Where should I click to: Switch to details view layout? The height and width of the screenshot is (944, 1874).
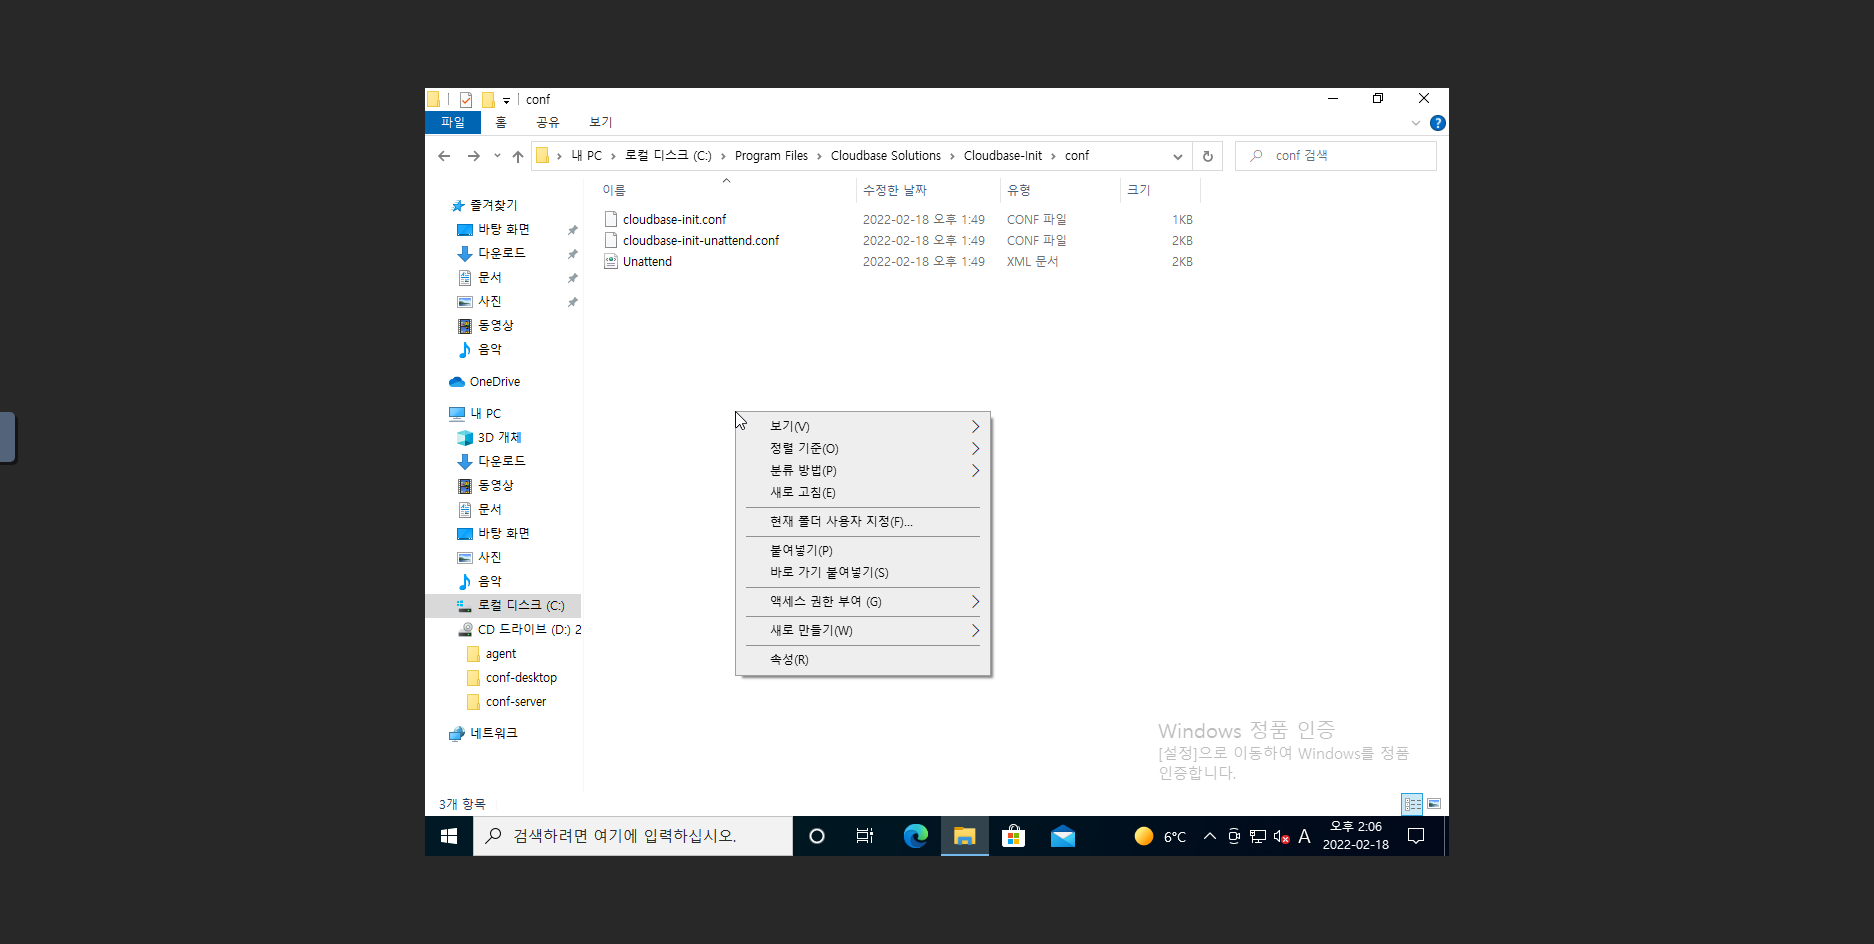tap(1412, 804)
